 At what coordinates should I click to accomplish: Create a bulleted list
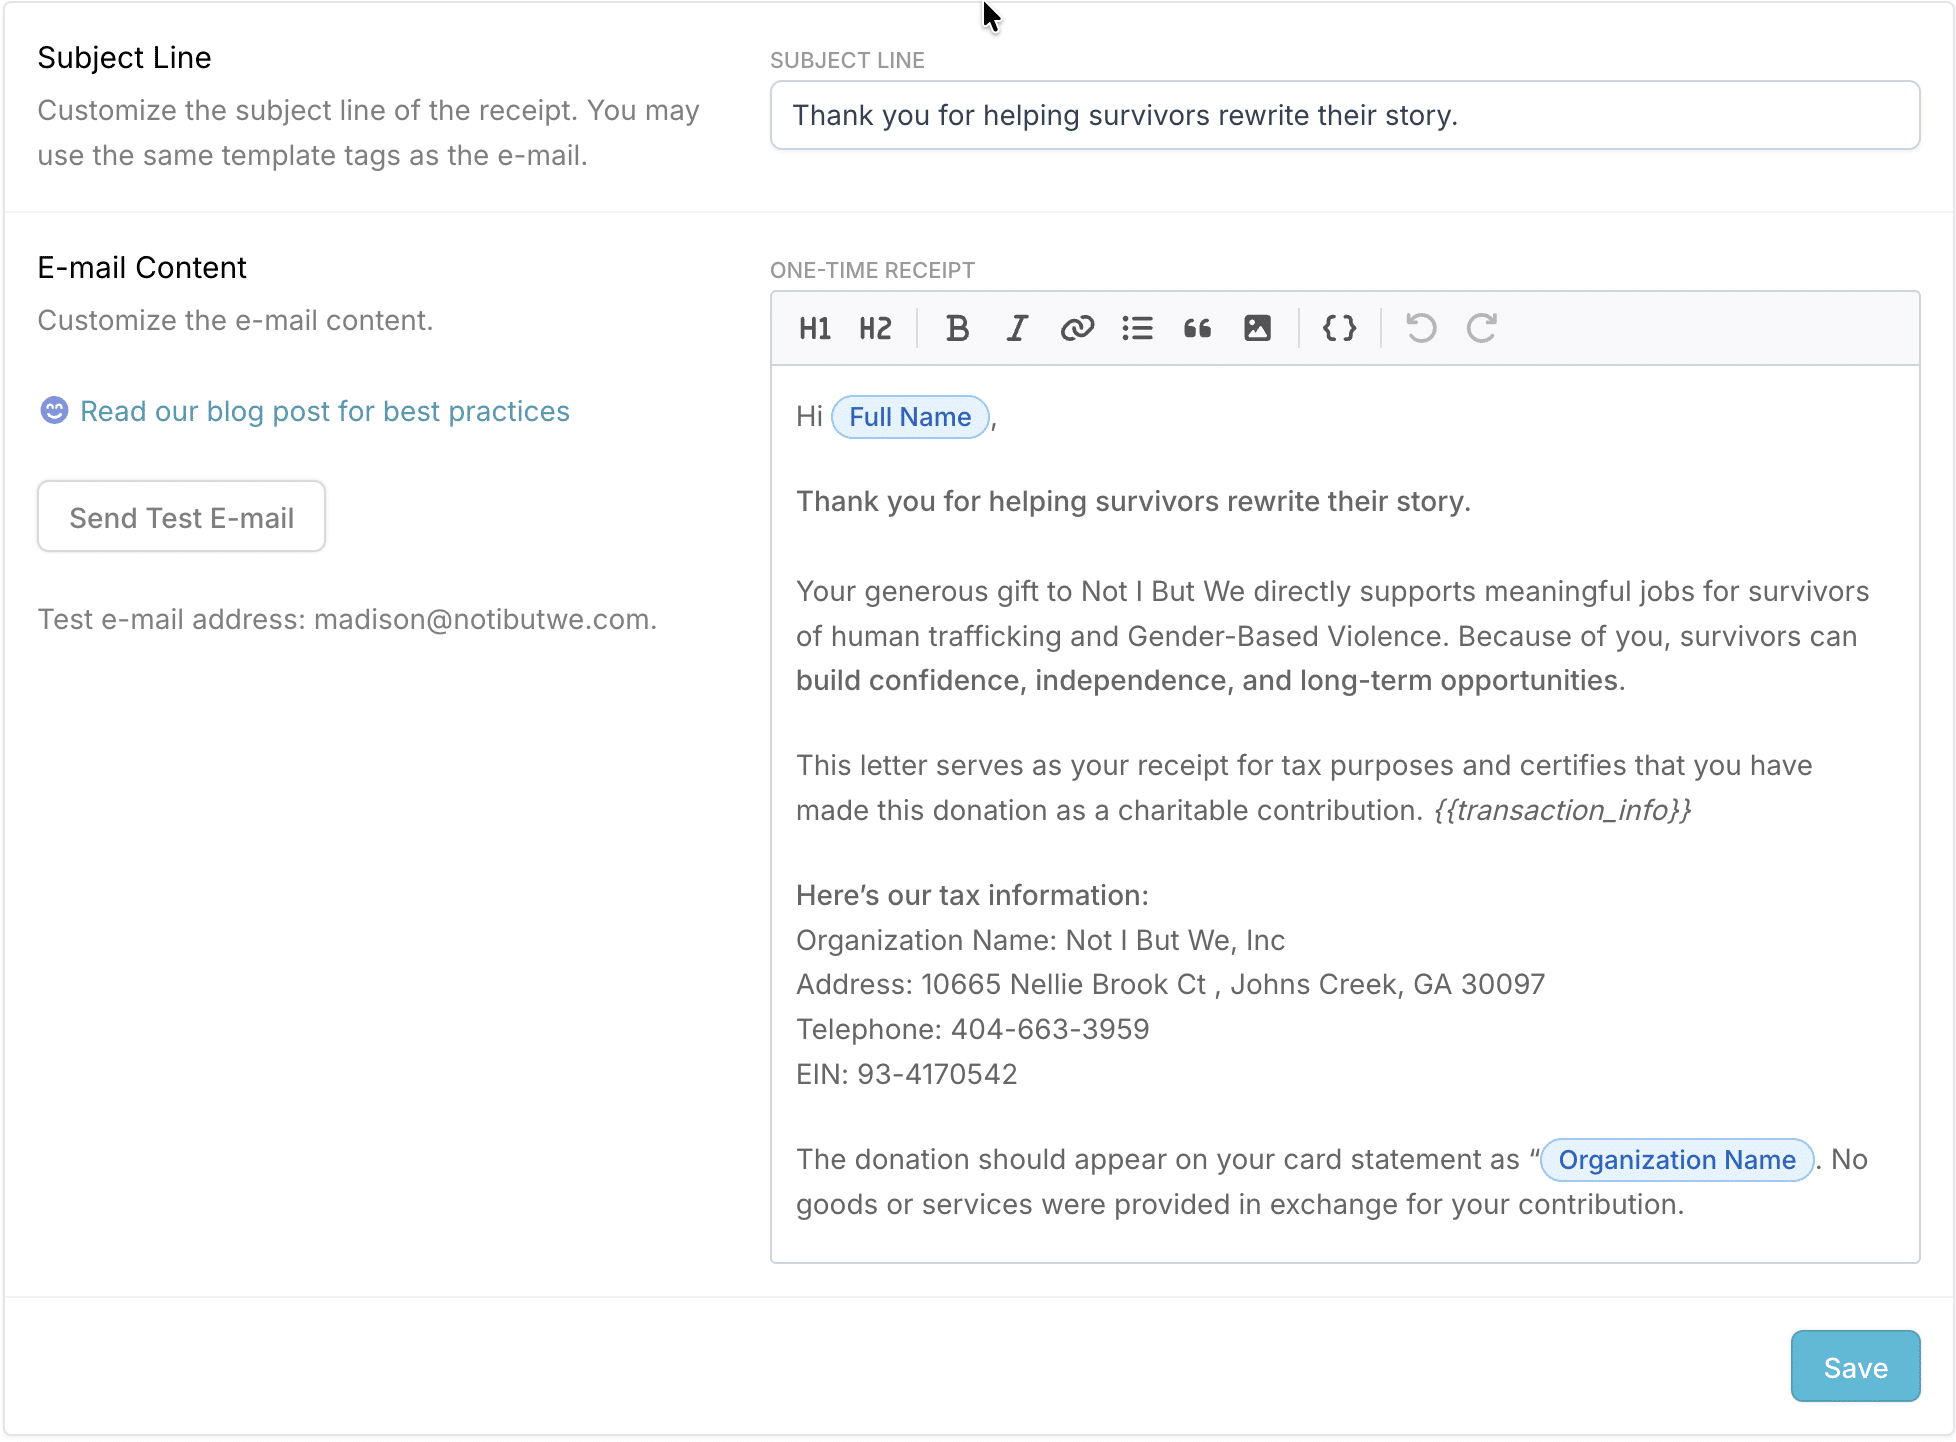point(1137,328)
